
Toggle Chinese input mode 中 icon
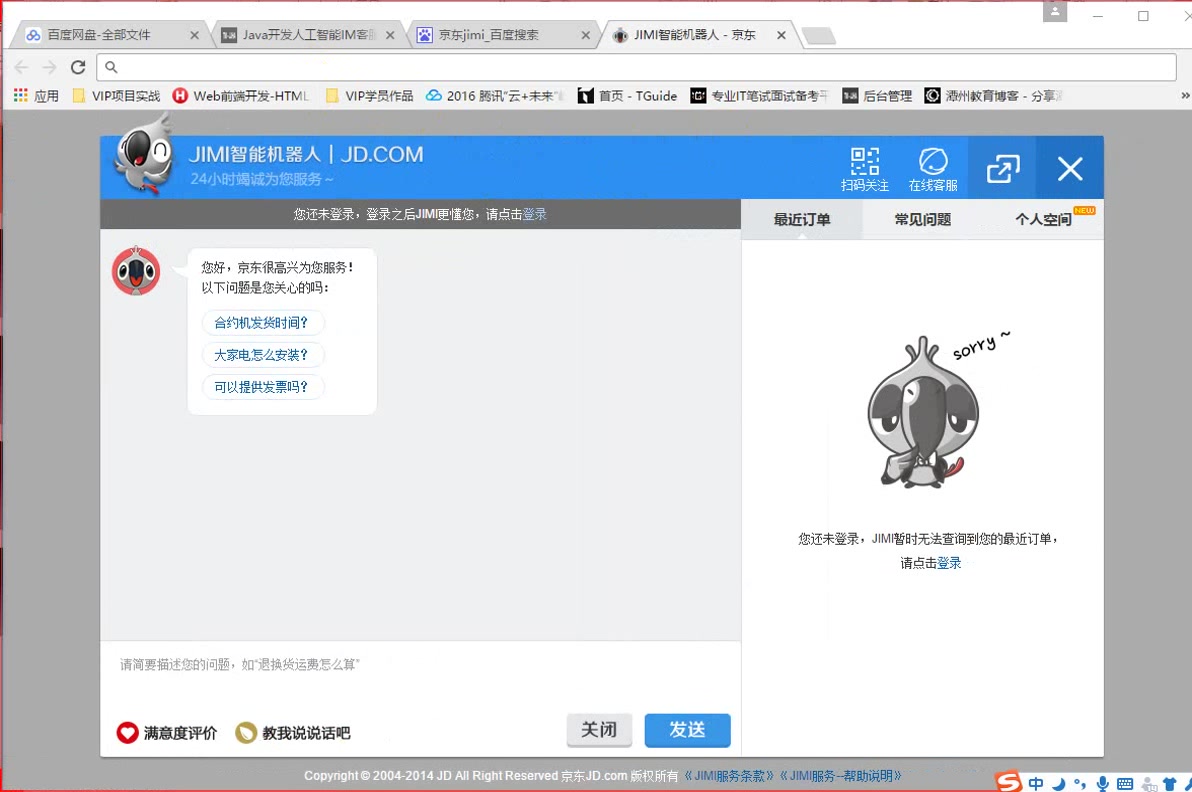(x=1035, y=784)
